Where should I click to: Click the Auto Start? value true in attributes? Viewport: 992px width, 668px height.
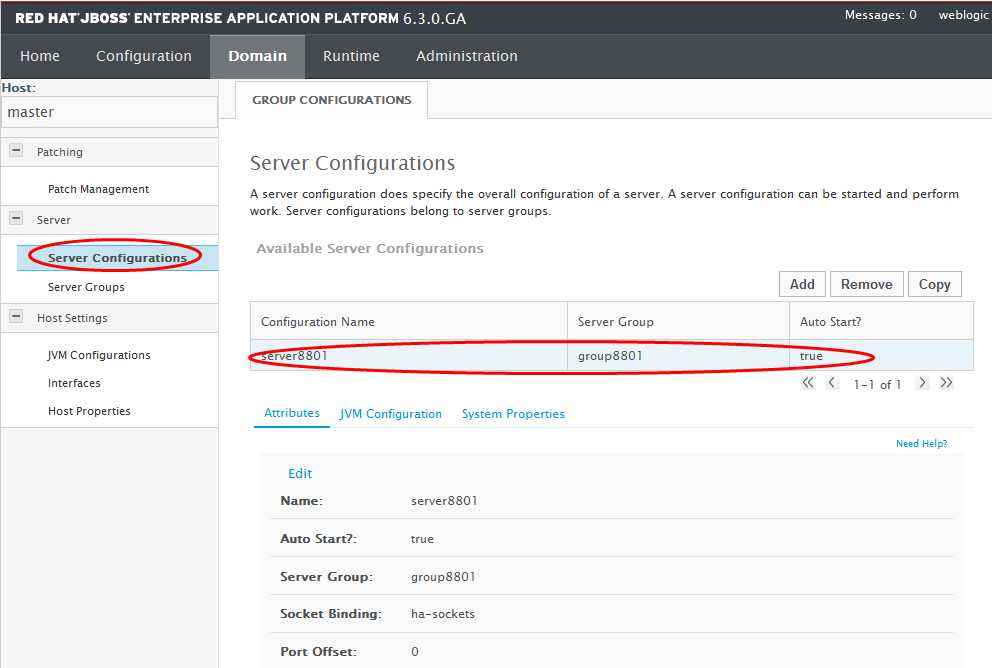coord(422,539)
